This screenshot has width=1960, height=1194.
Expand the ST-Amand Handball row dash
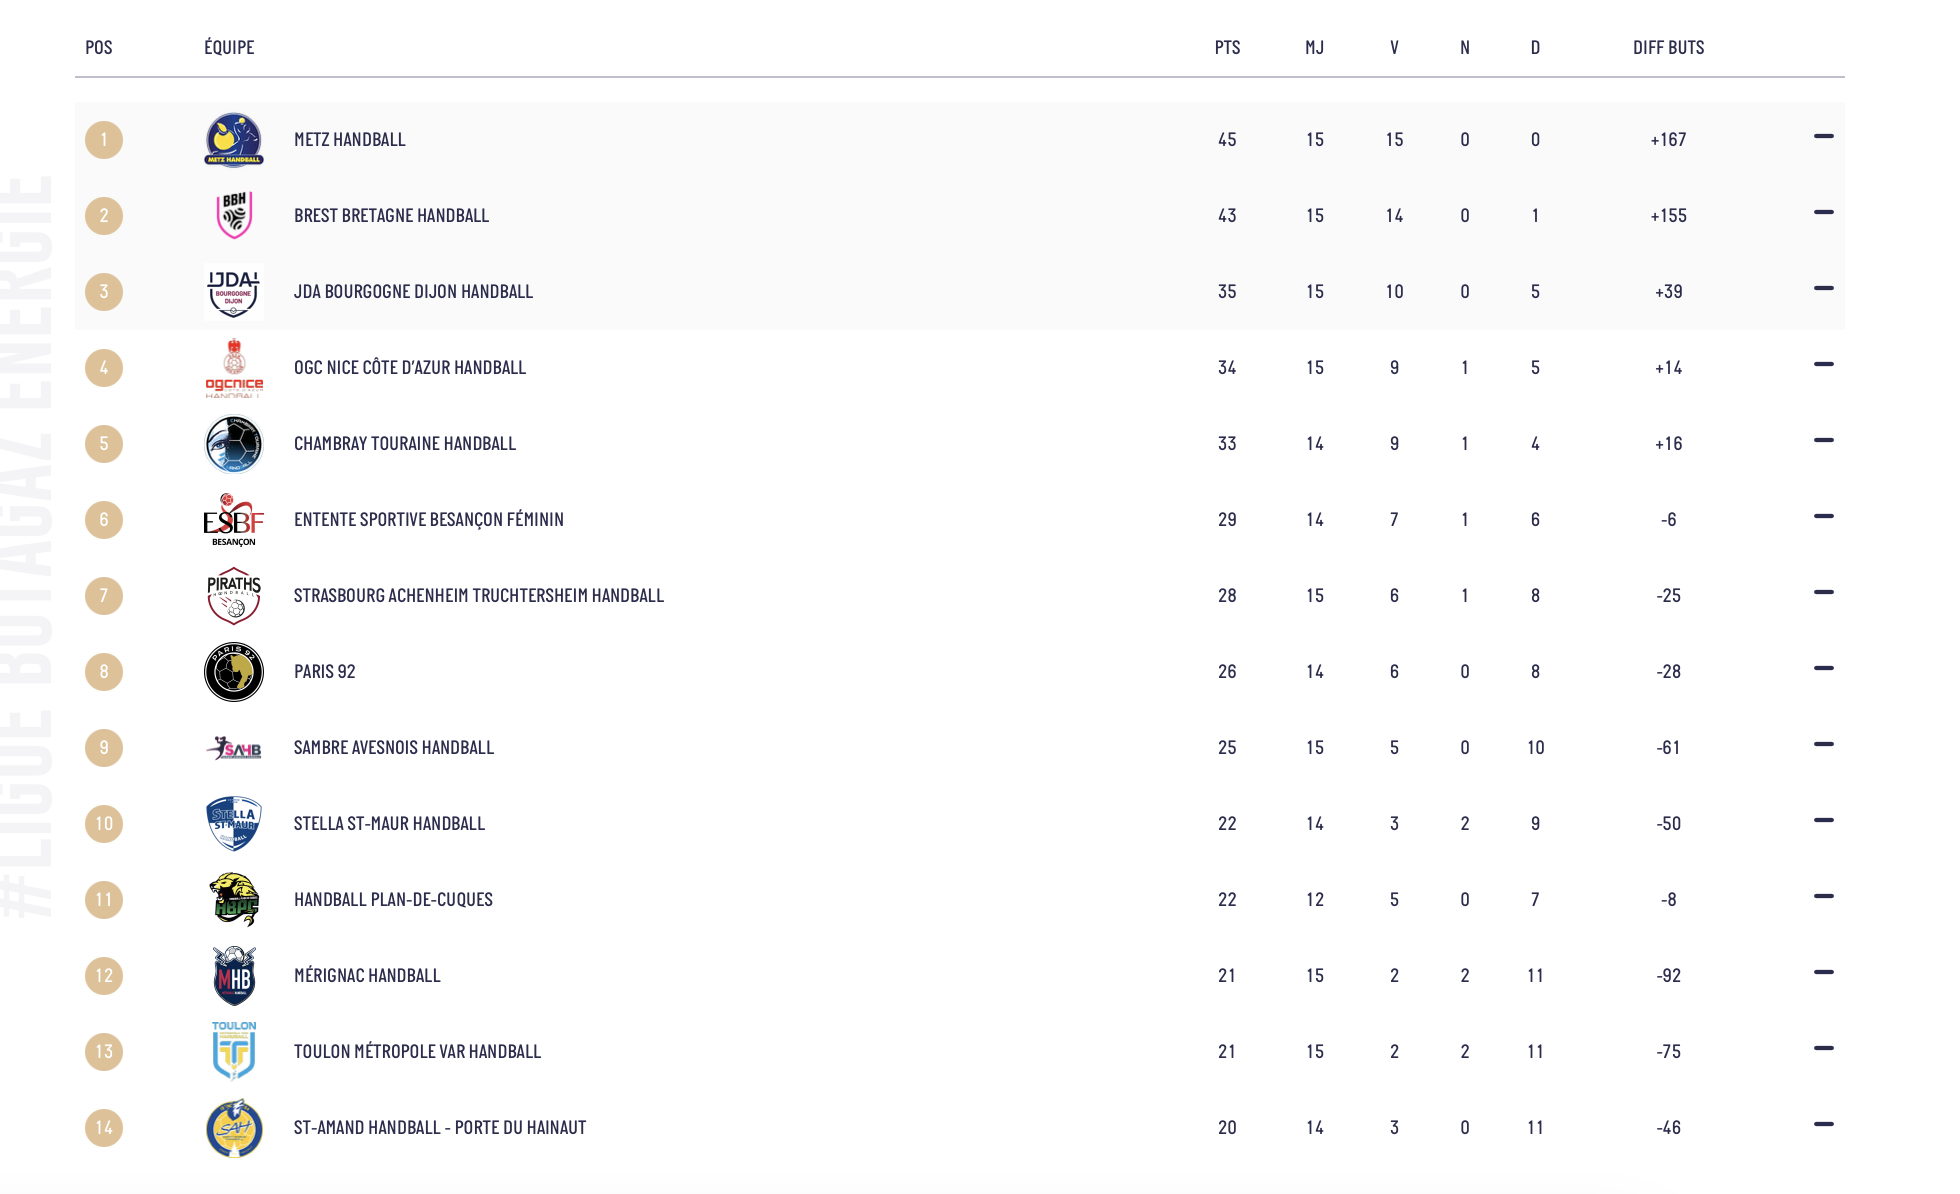(x=1824, y=1125)
